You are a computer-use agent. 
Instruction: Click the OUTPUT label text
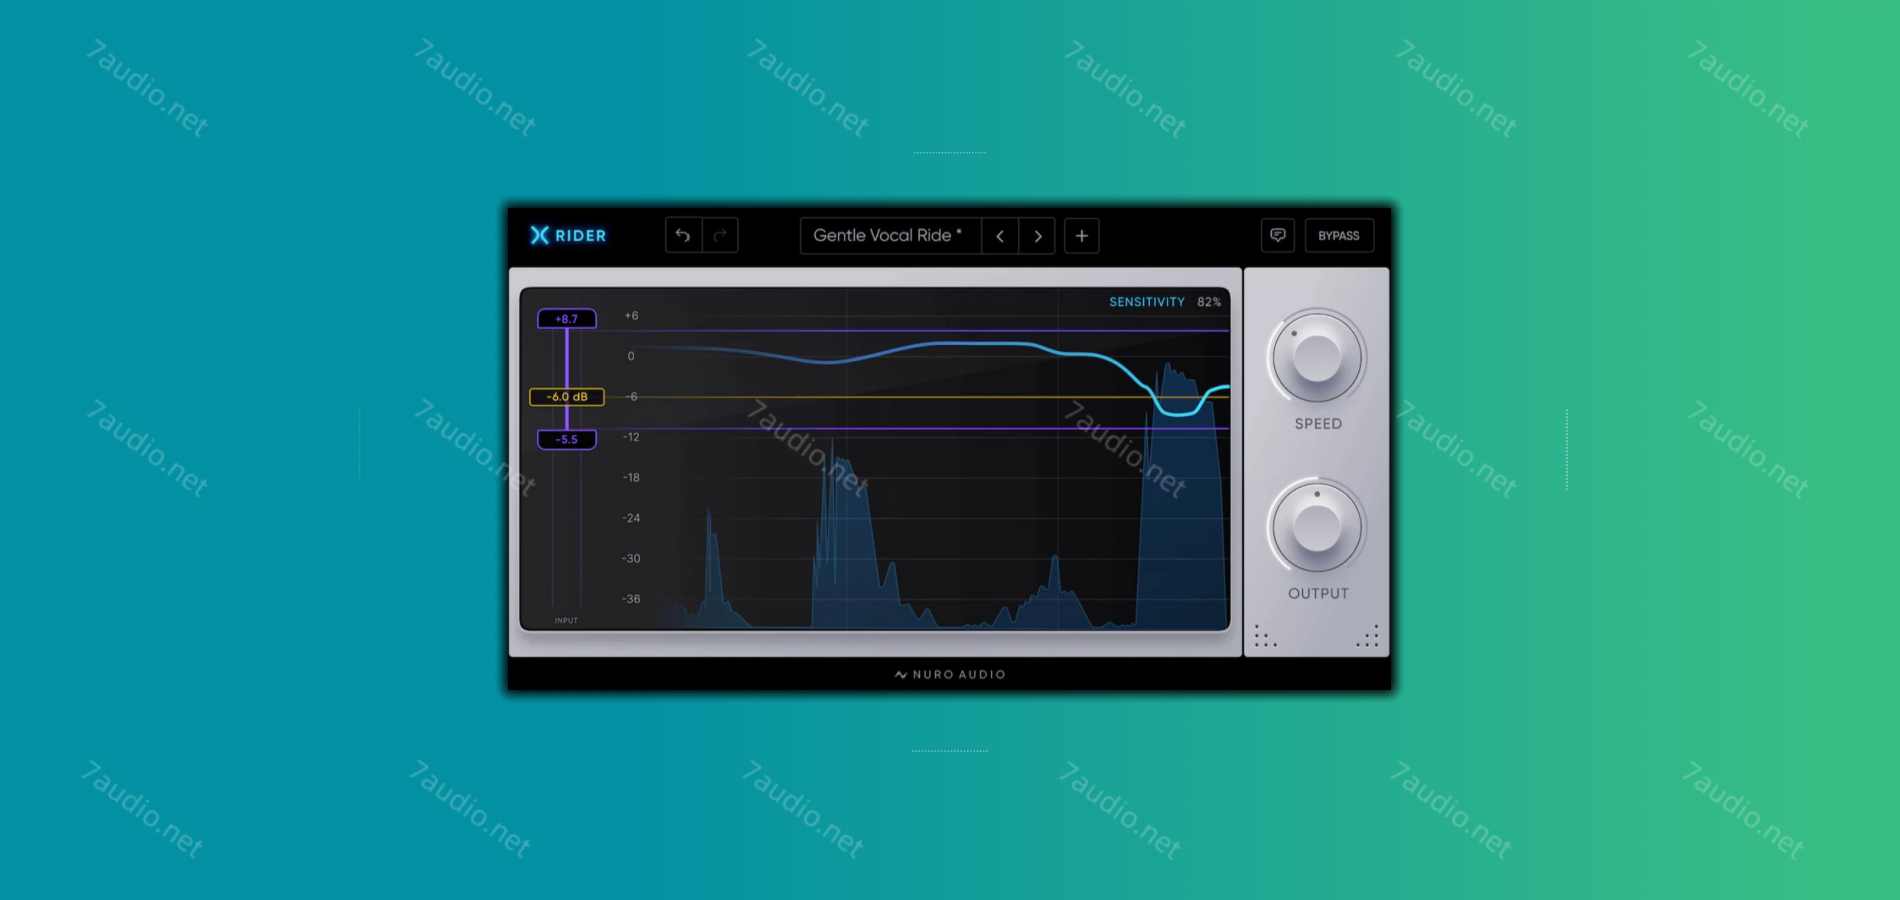[x=1318, y=594]
